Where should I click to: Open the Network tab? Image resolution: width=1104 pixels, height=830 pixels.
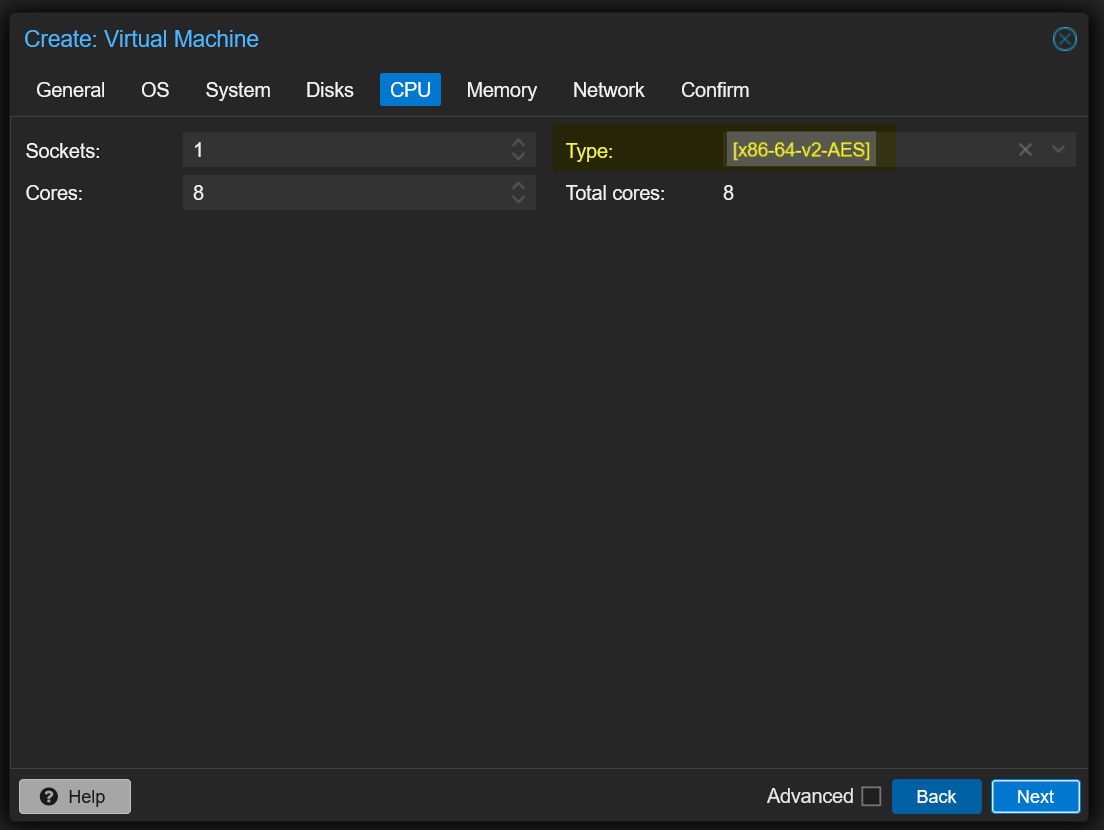(x=608, y=90)
